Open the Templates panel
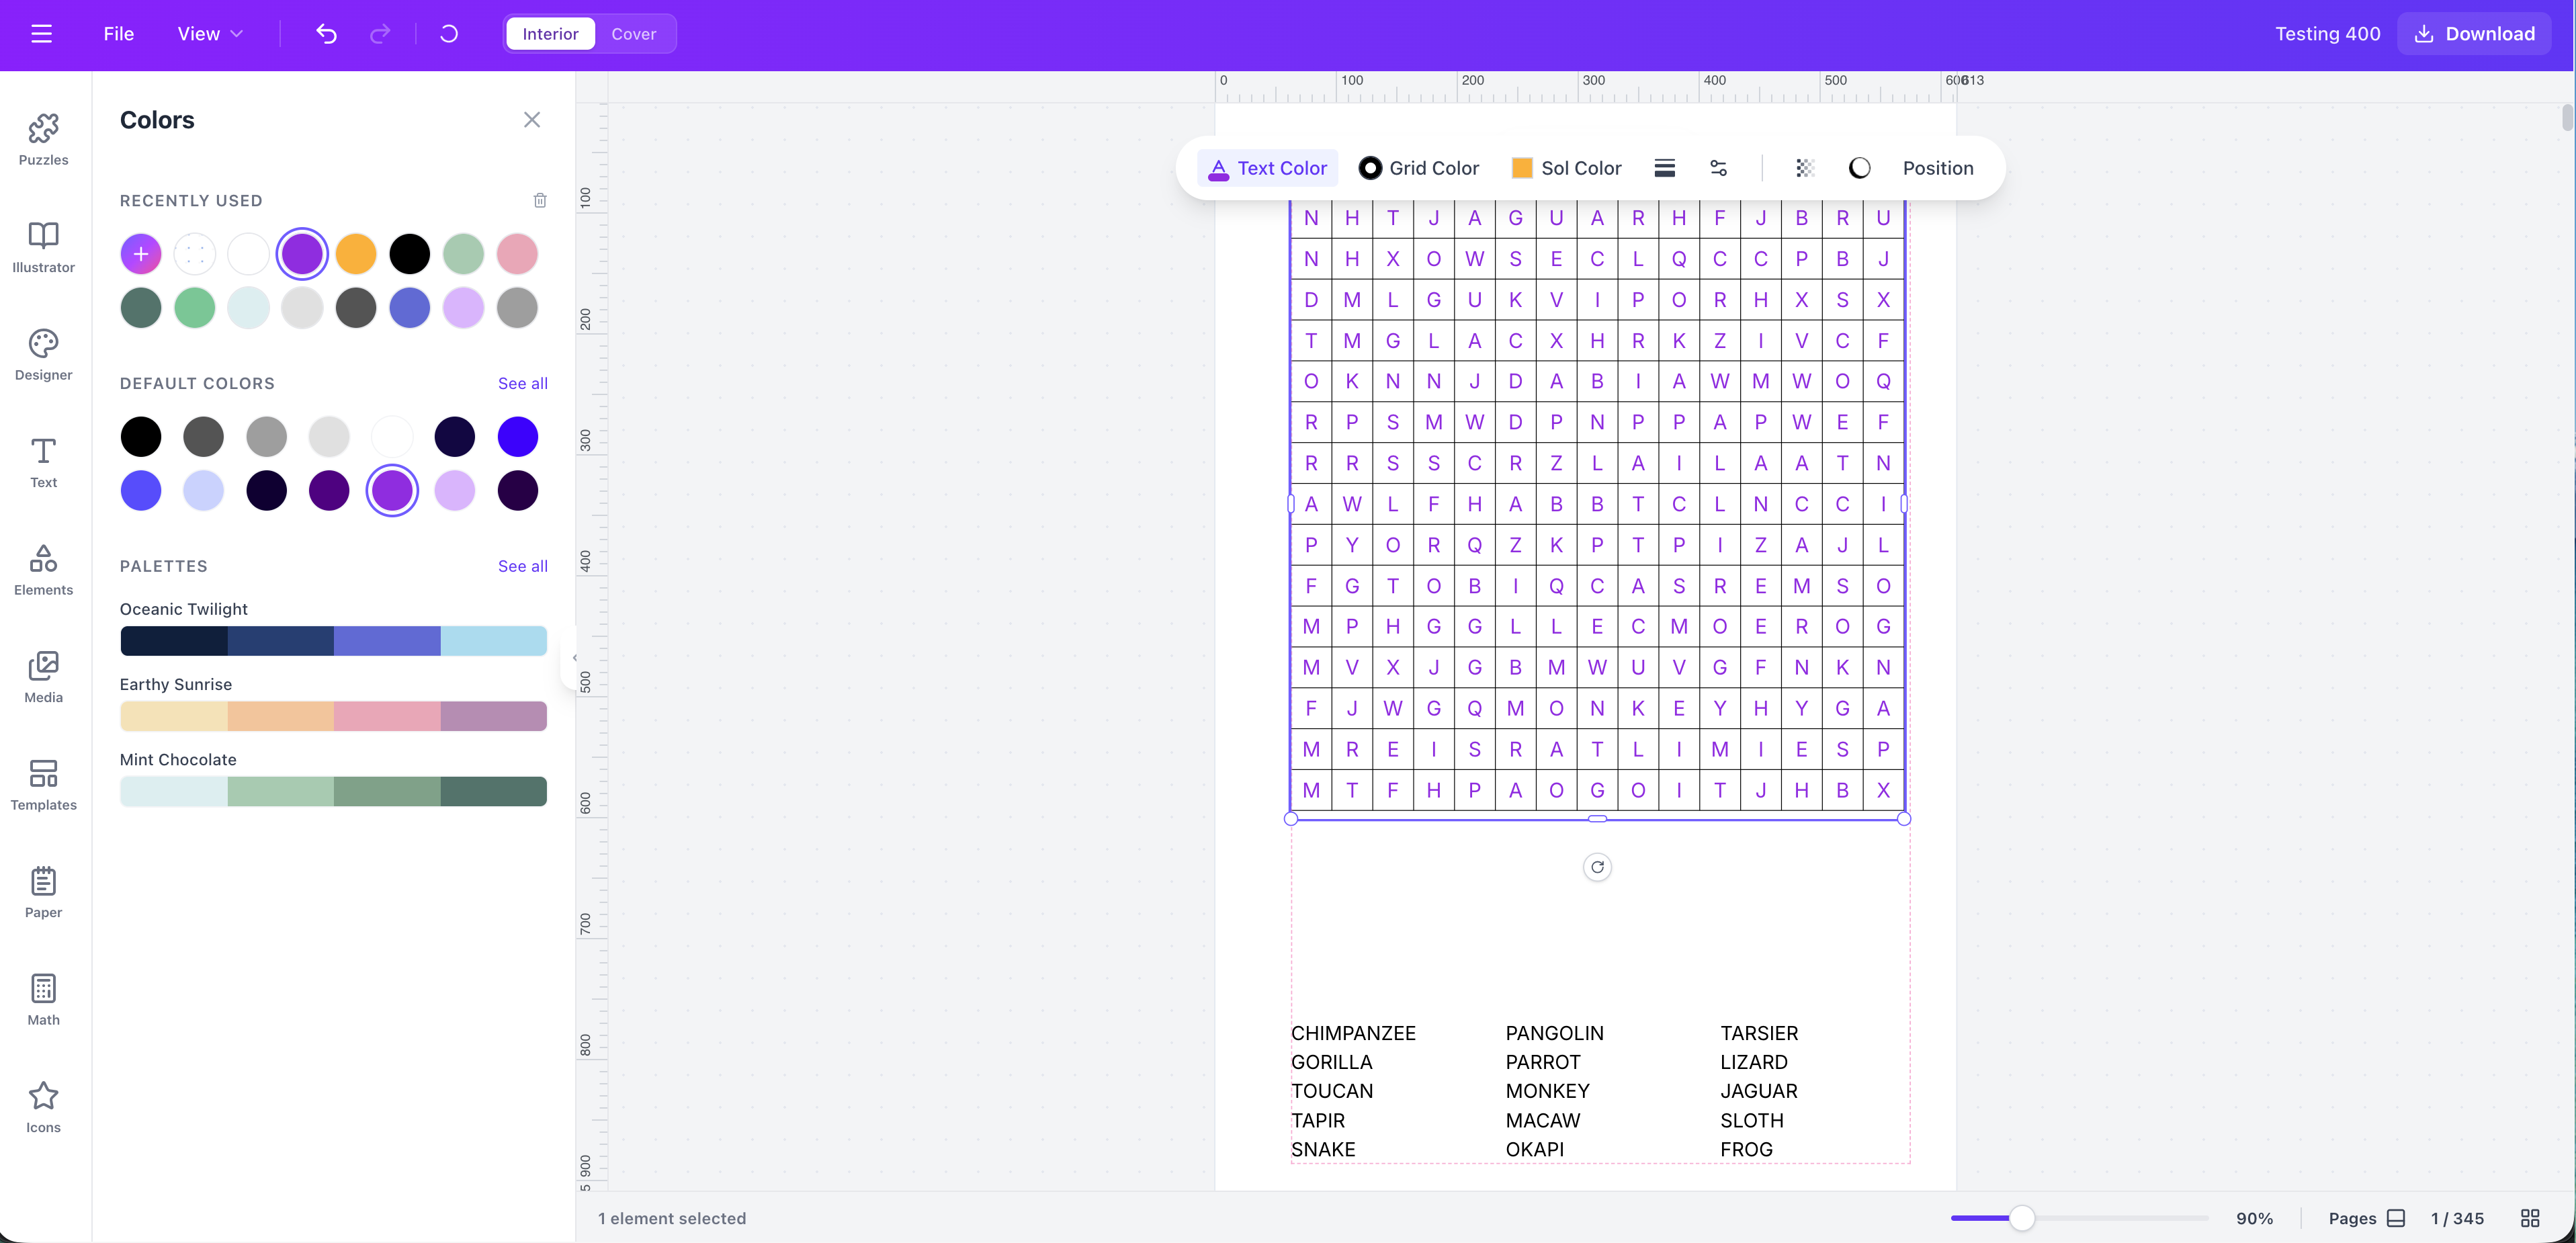Viewport: 2576px width, 1243px height. (x=42, y=786)
